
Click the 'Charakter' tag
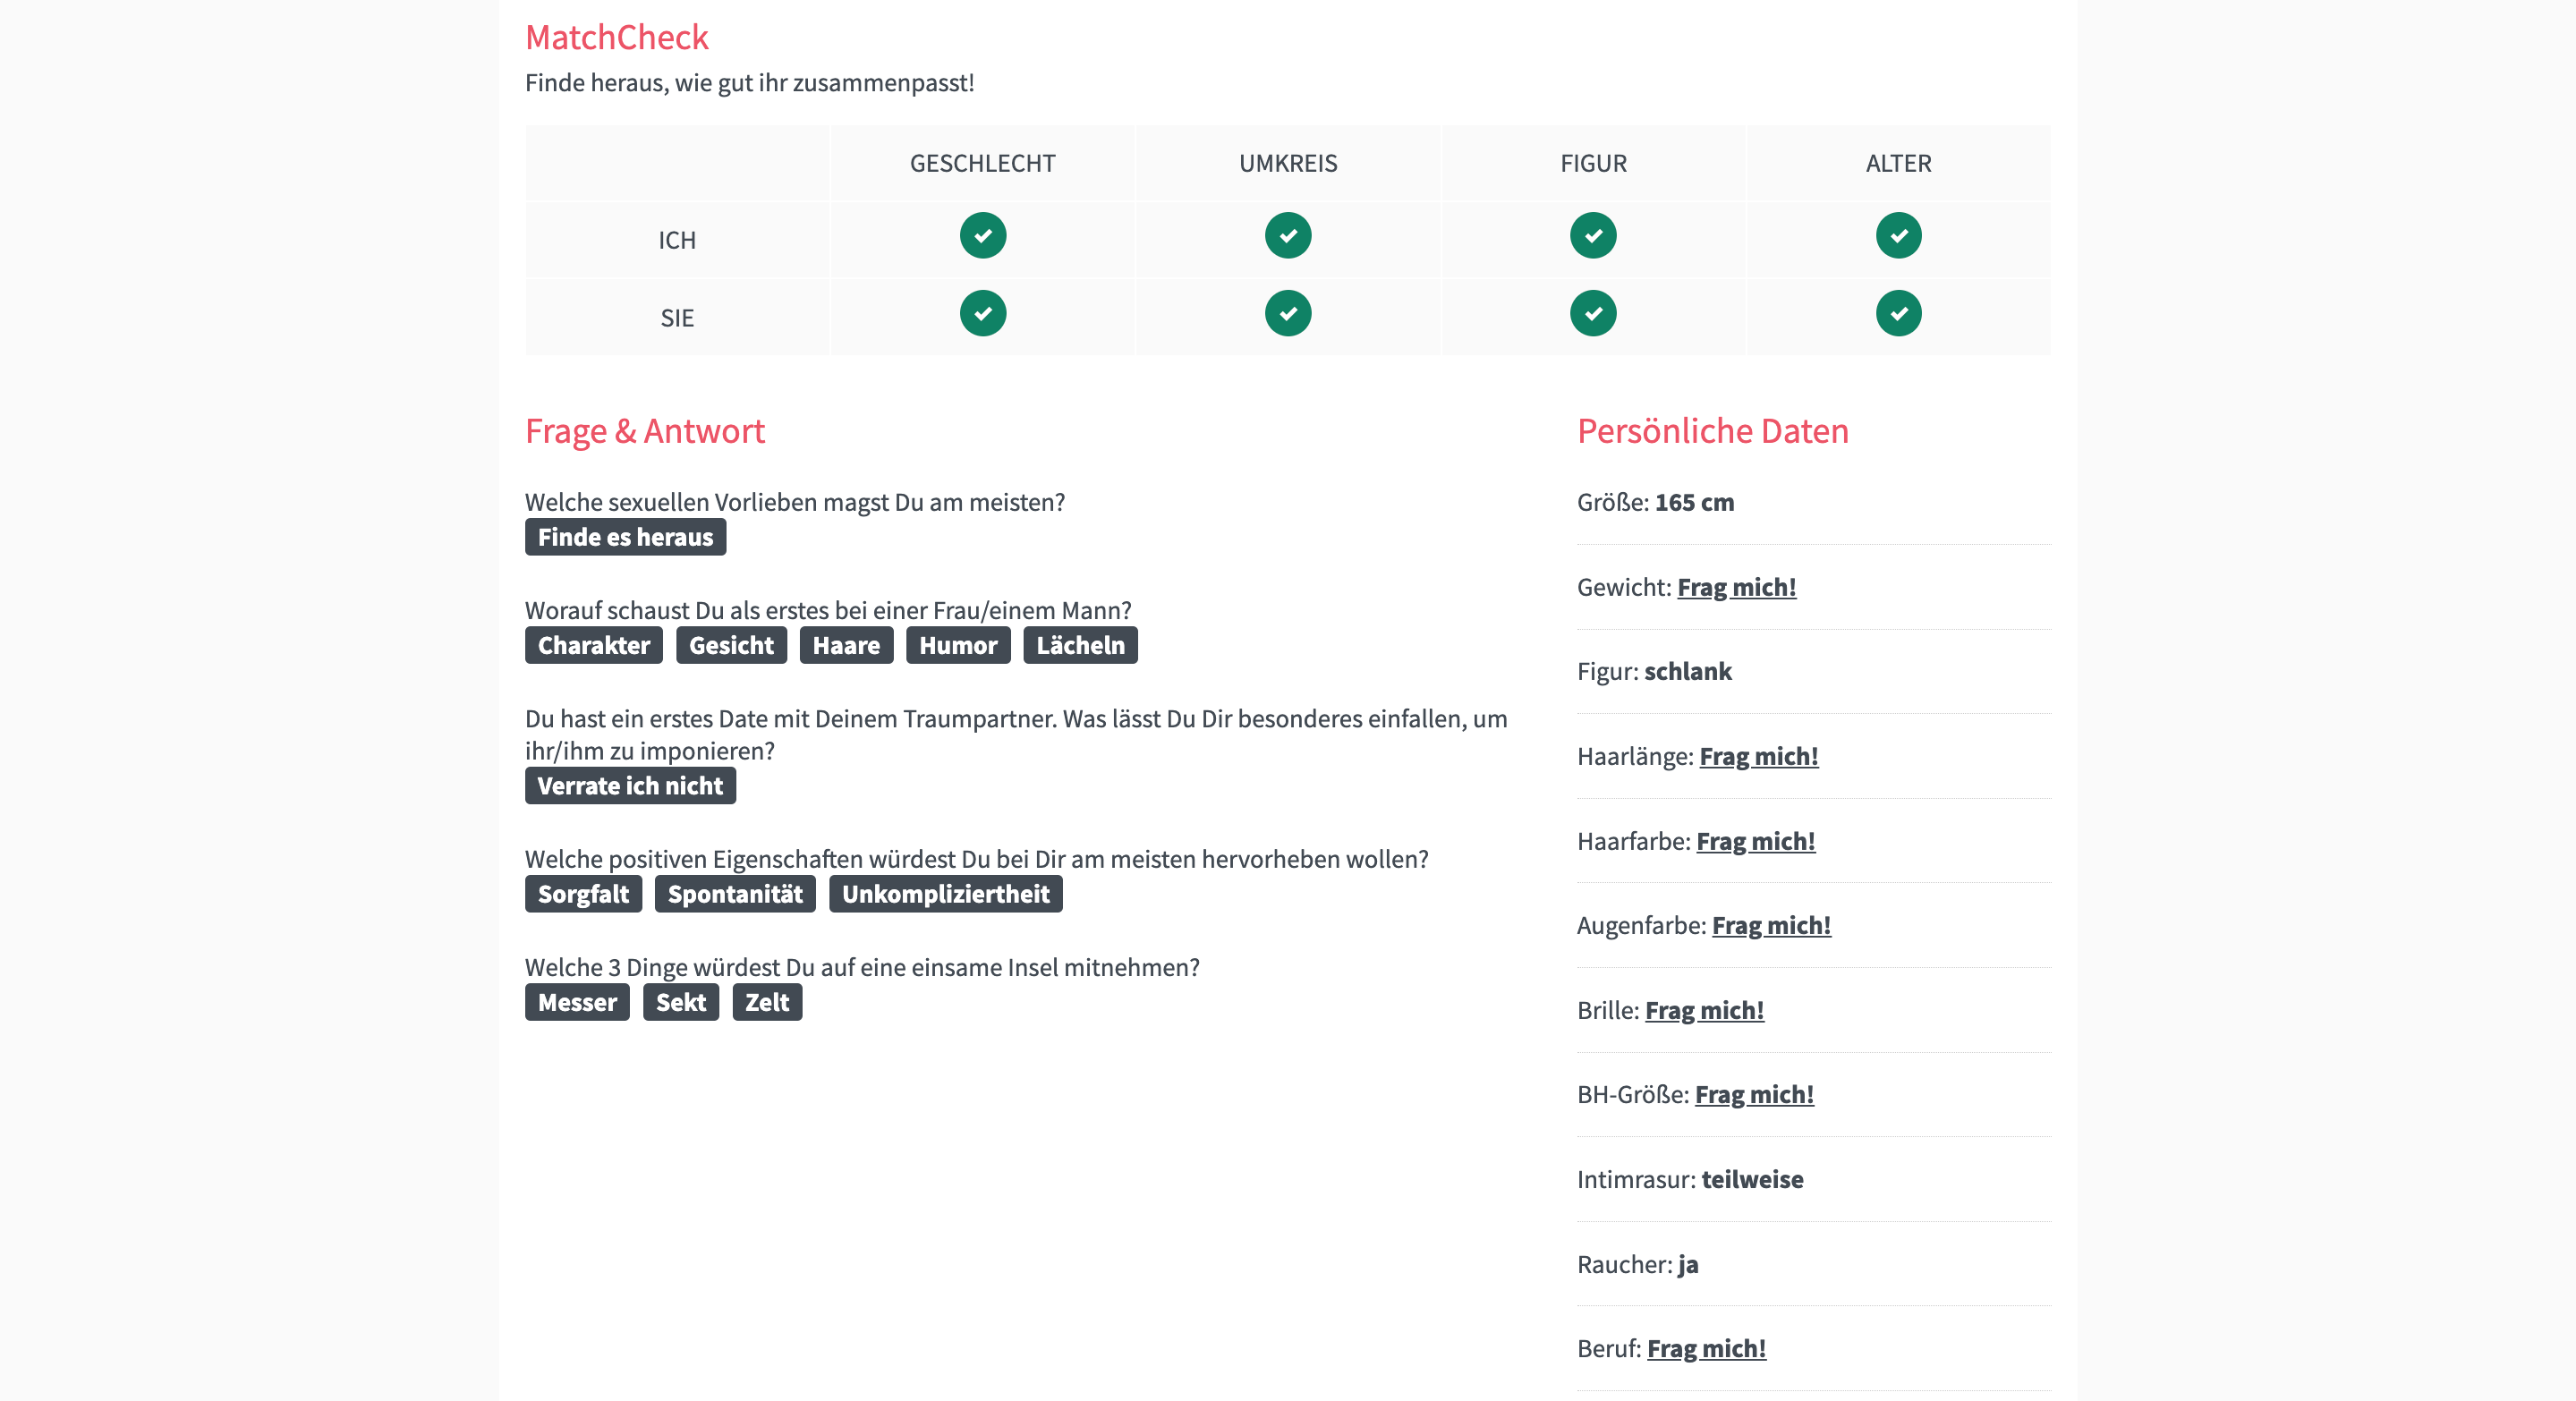(593, 645)
